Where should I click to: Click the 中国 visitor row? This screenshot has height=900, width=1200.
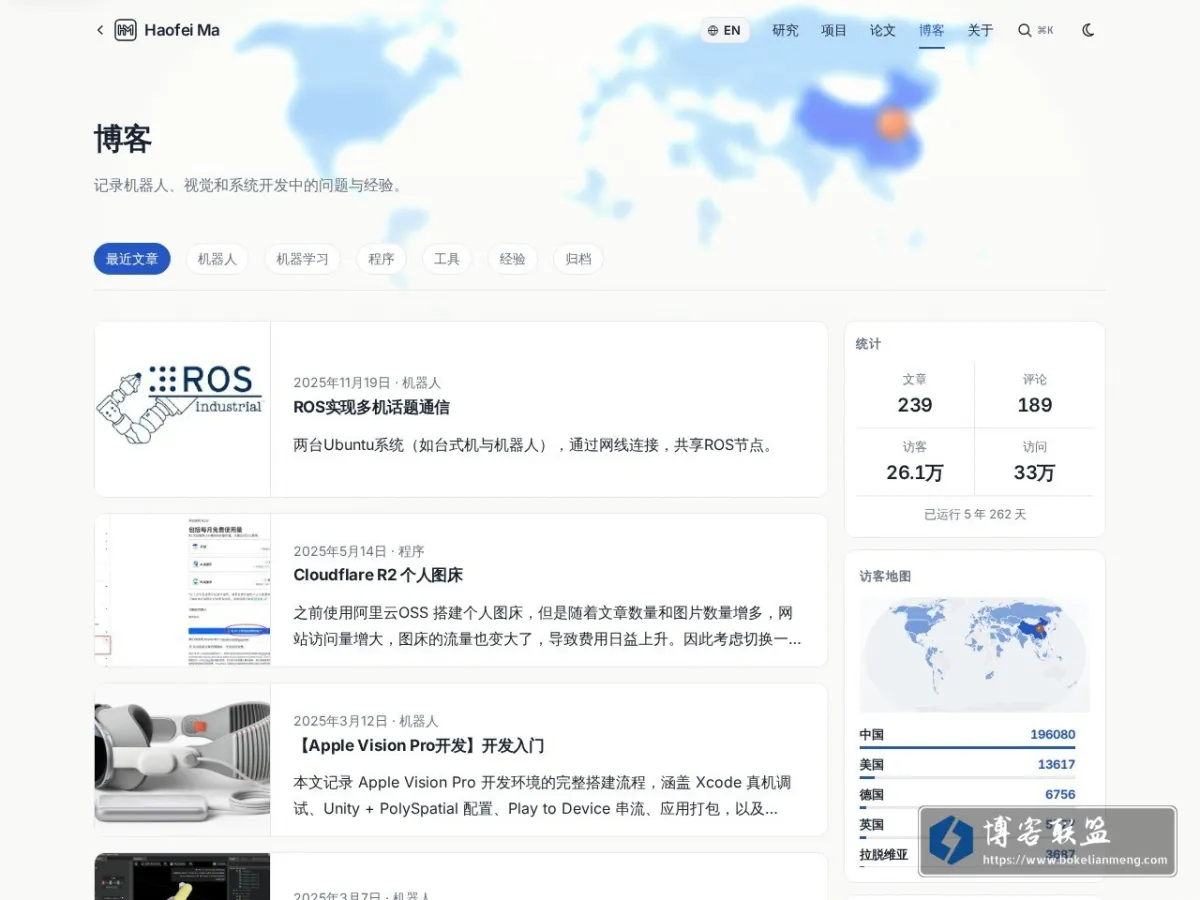click(x=967, y=736)
